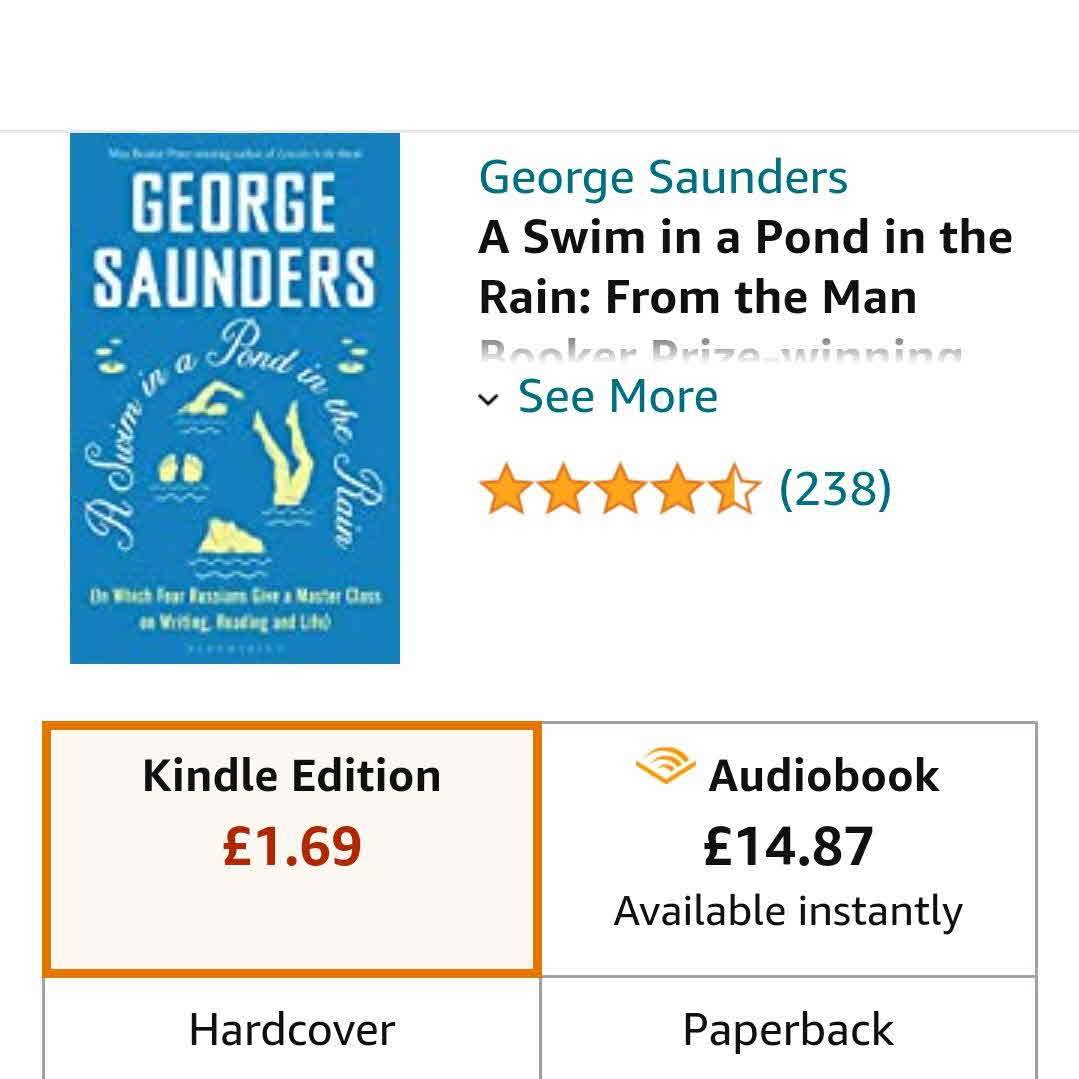Expand title using the See More chevron
The height and width of the screenshot is (1079, 1079).
click(x=488, y=400)
